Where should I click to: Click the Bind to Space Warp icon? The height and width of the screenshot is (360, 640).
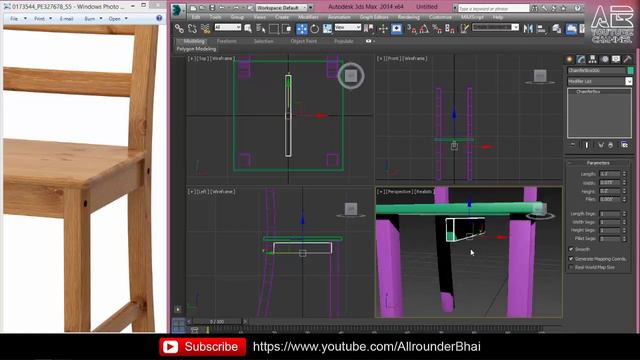(205, 29)
